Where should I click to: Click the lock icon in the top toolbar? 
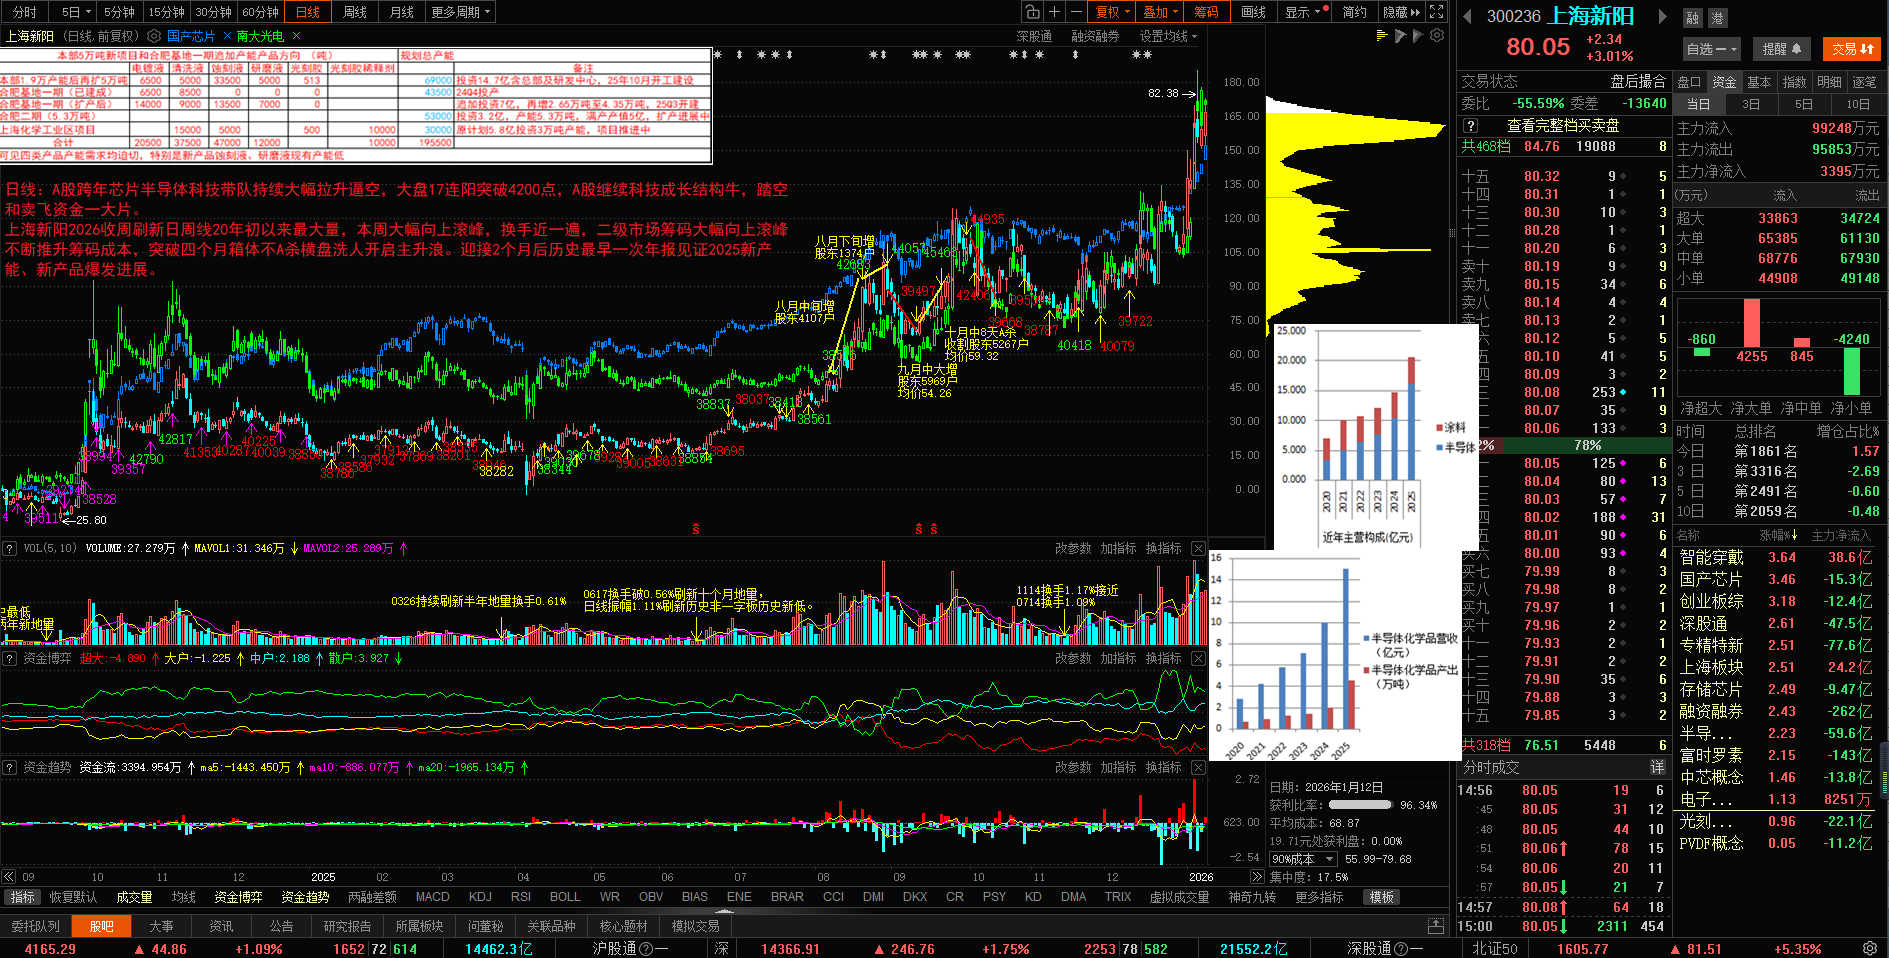[1032, 12]
